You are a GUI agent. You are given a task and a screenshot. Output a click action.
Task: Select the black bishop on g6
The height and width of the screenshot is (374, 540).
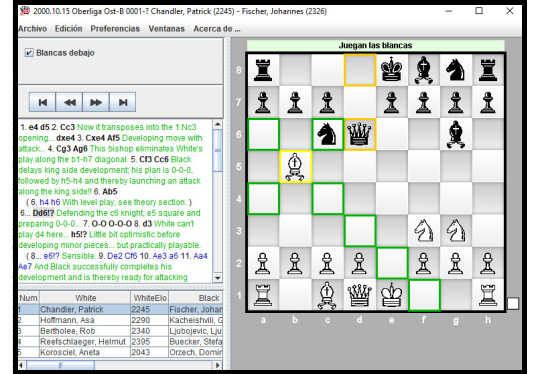[x=456, y=134]
